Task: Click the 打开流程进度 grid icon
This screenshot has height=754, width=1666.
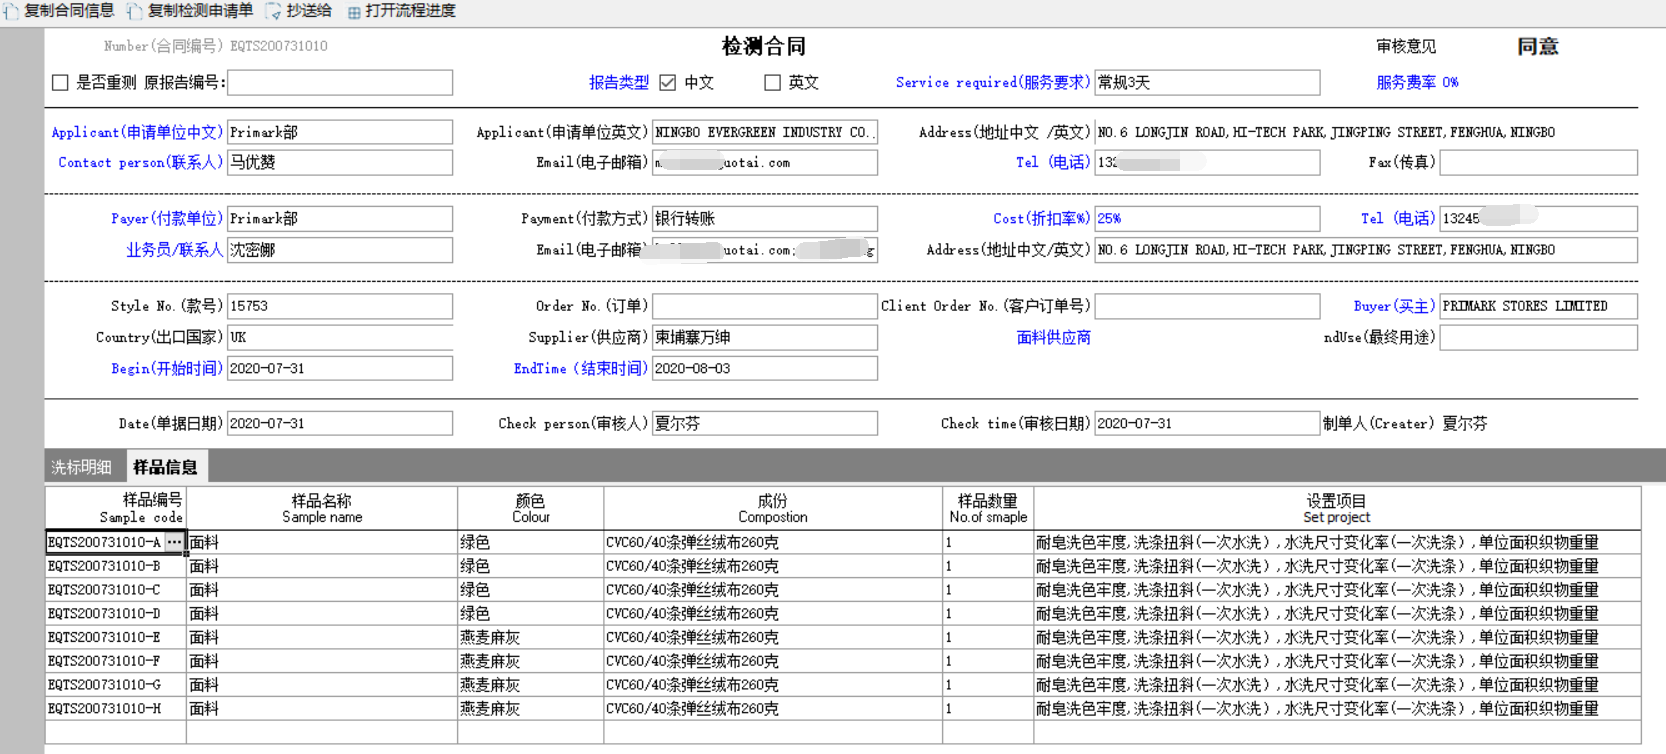Action: tap(354, 12)
